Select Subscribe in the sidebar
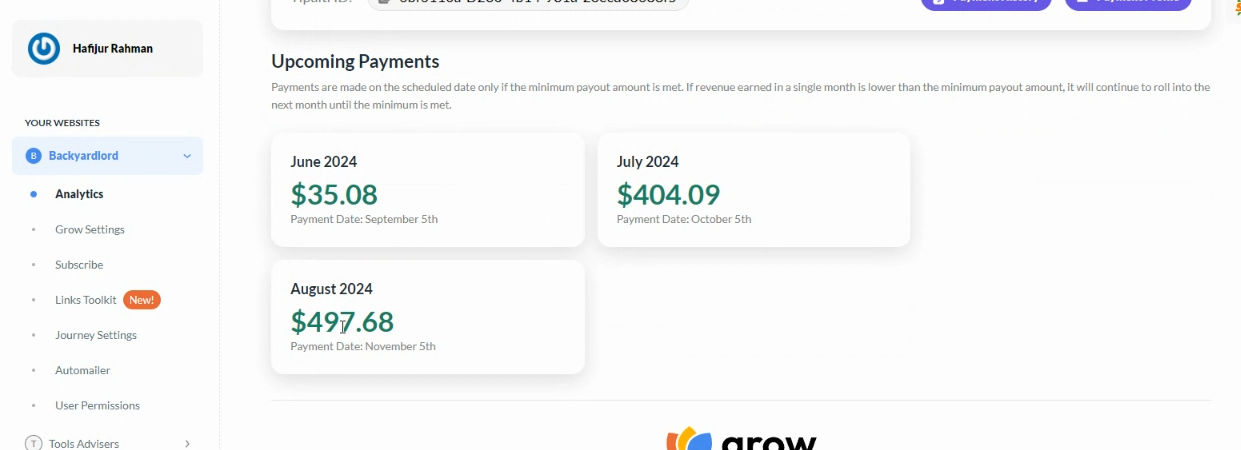1241x450 pixels. pyautogui.click(x=79, y=265)
